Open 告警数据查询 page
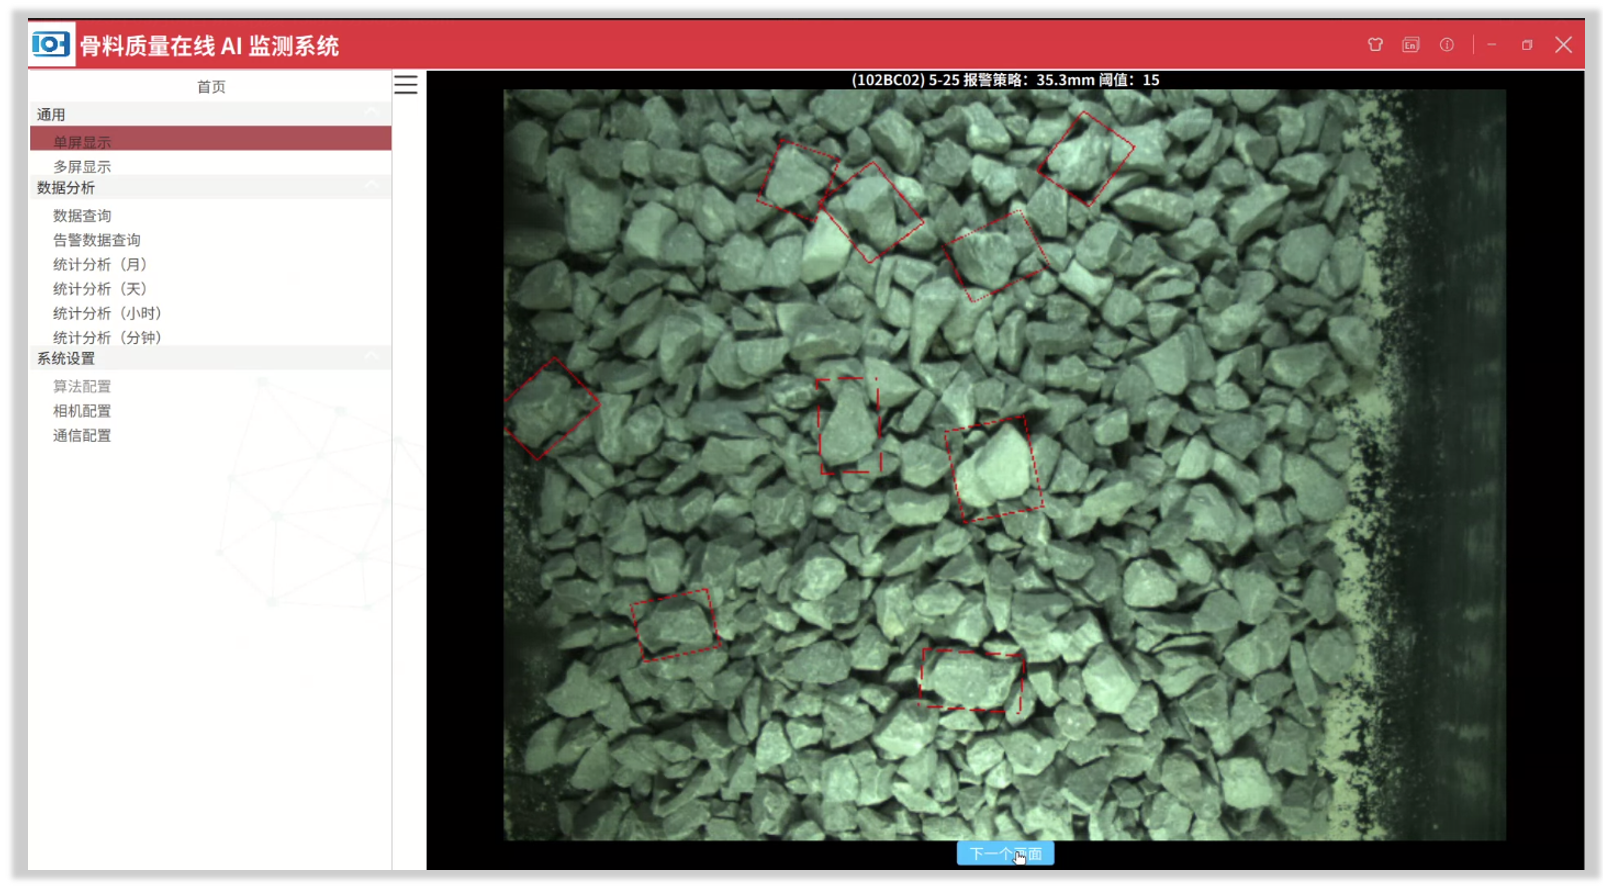 [x=97, y=240]
